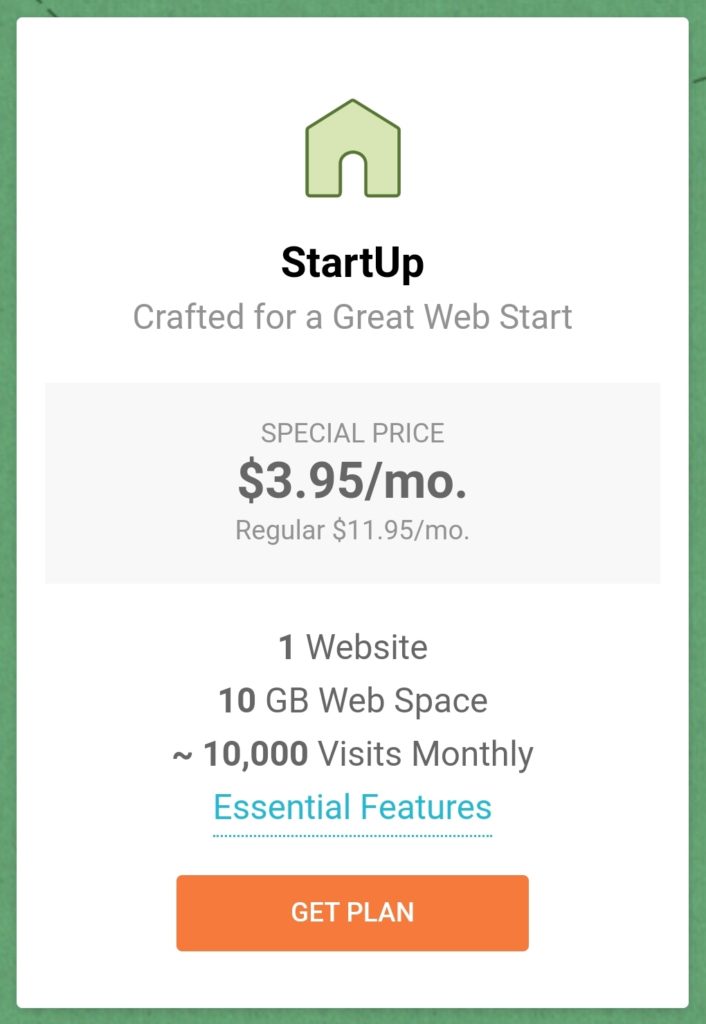Image resolution: width=706 pixels, height=1024 pixels.
Task: Click the 10 GB Web Space feature
Action: click(353, 701)
